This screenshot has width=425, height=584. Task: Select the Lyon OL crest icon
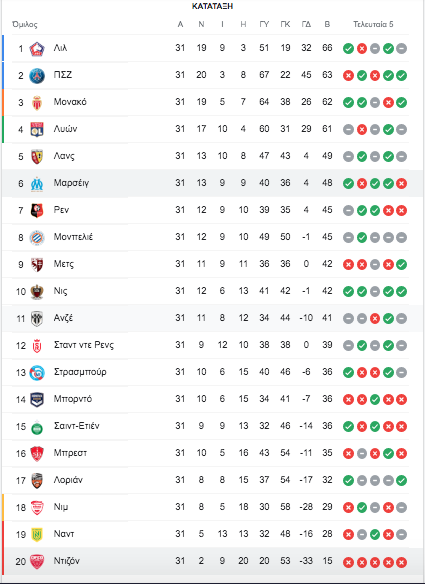(37, 130)
